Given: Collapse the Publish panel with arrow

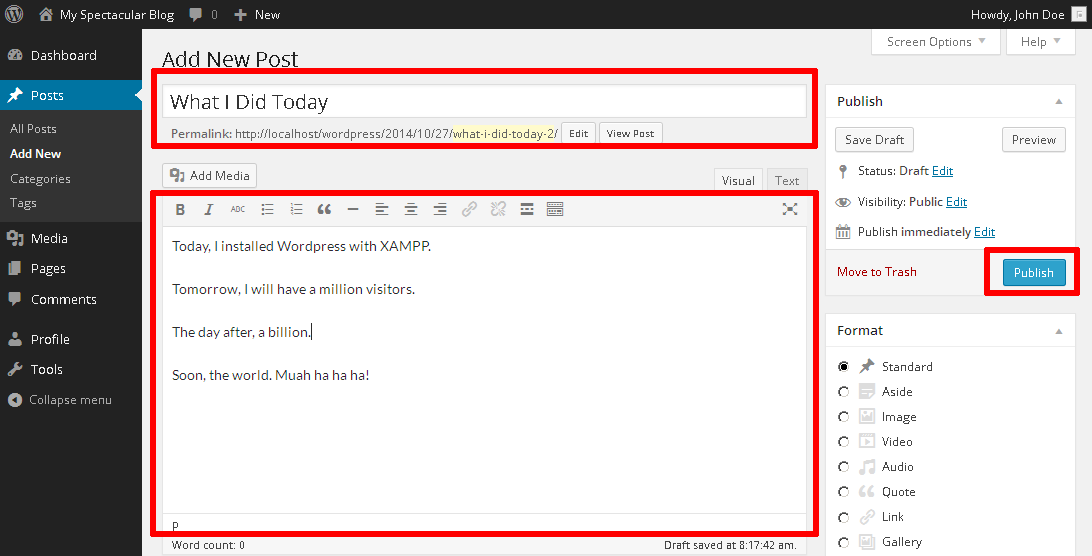Looking at the screenshot, I should 1058,102.
